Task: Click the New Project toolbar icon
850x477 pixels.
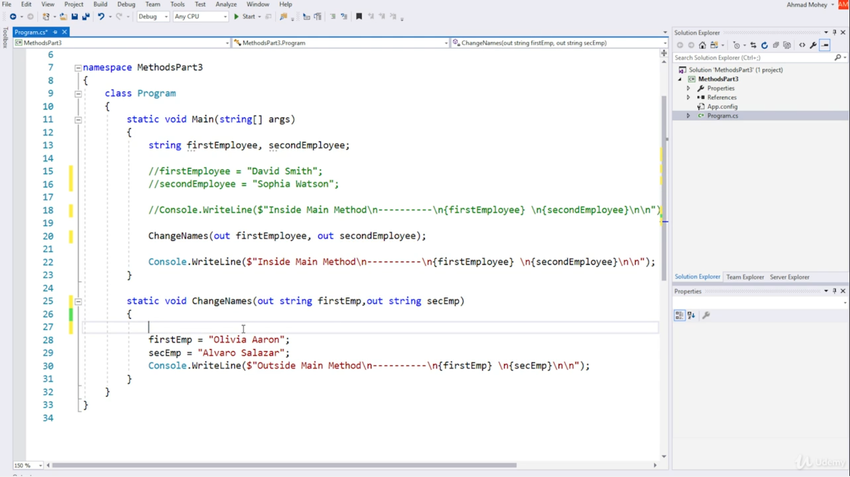Action: pyautogui.click(x=46, y=17)
